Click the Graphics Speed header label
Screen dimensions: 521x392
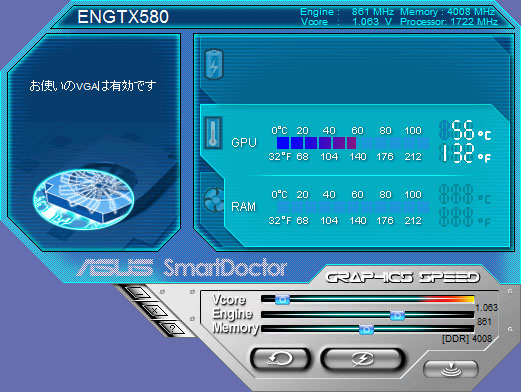click(402, 277)
